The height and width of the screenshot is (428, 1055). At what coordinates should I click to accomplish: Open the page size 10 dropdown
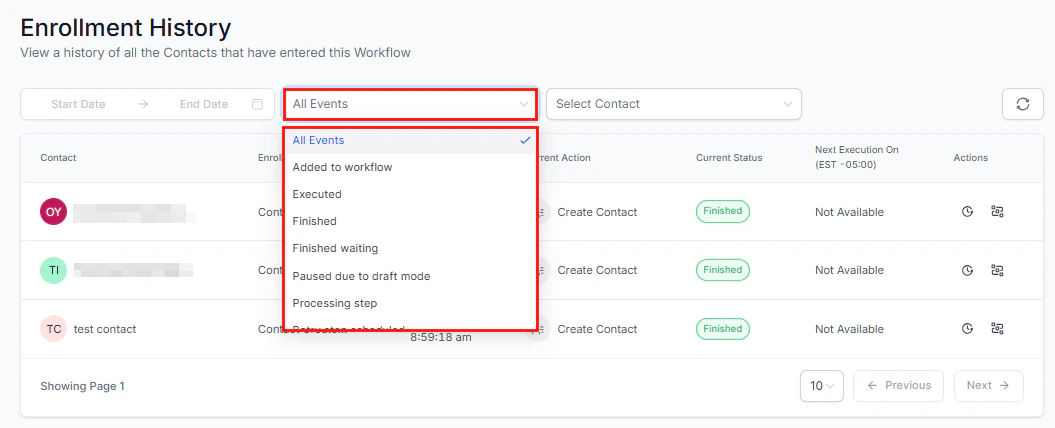click(x=822, y=386)
